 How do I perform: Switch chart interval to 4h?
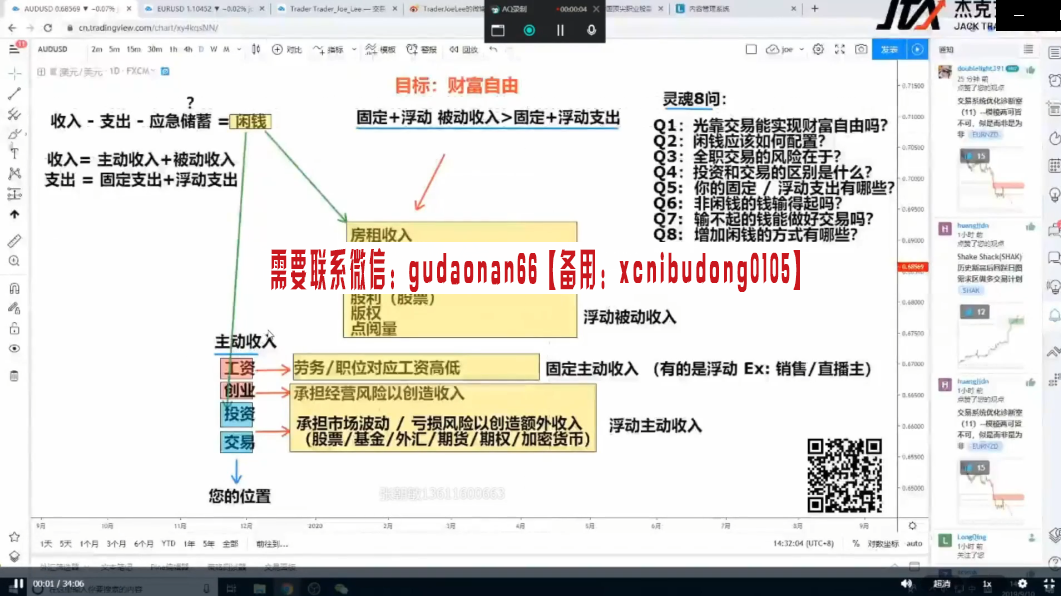pos(188,49)
